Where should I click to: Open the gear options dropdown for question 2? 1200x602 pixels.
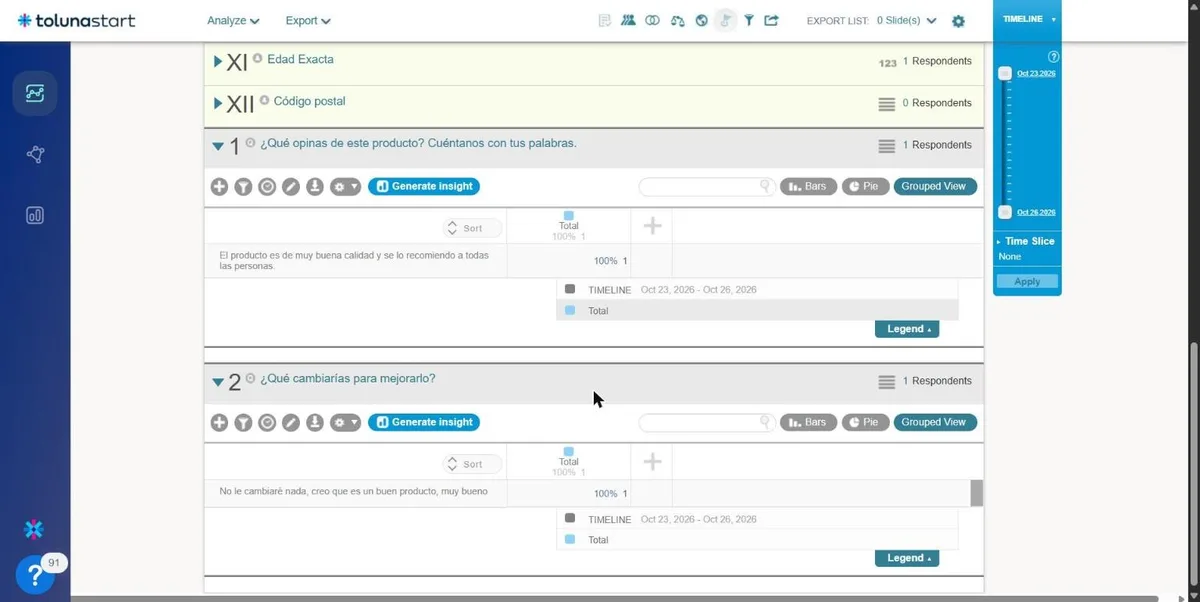(345, 423)
